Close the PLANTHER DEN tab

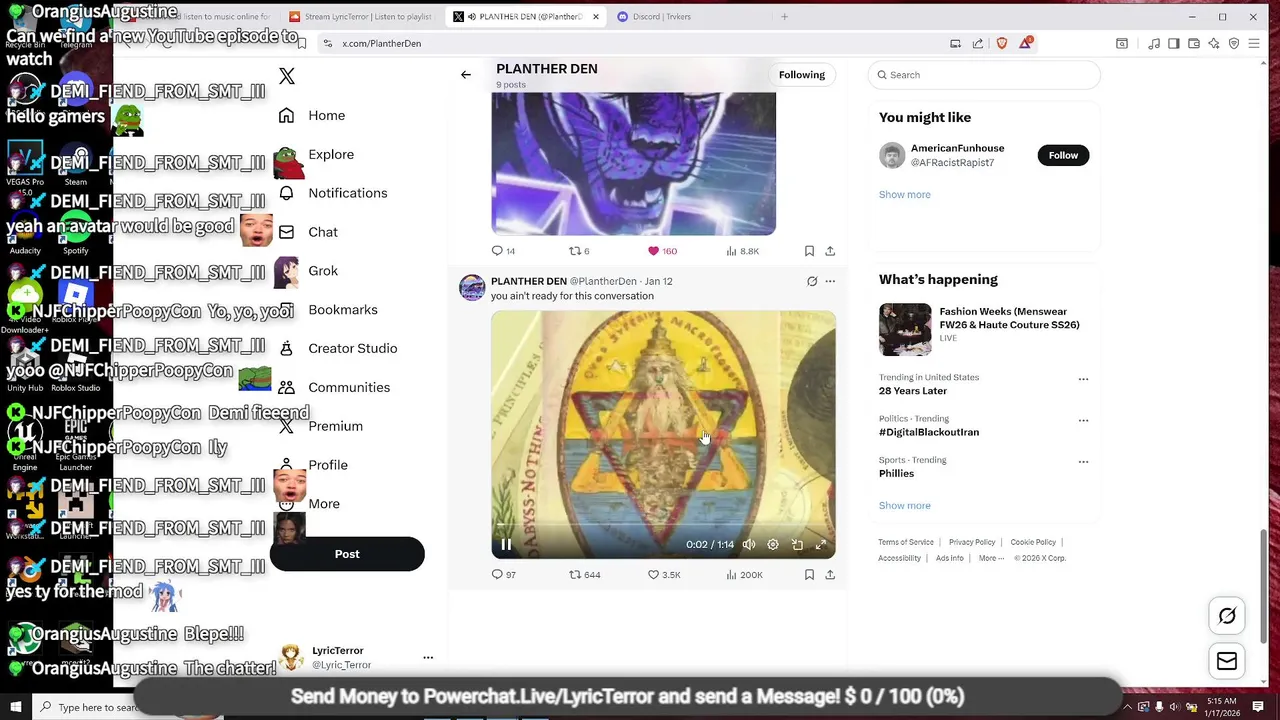click(x=596, y=17)
